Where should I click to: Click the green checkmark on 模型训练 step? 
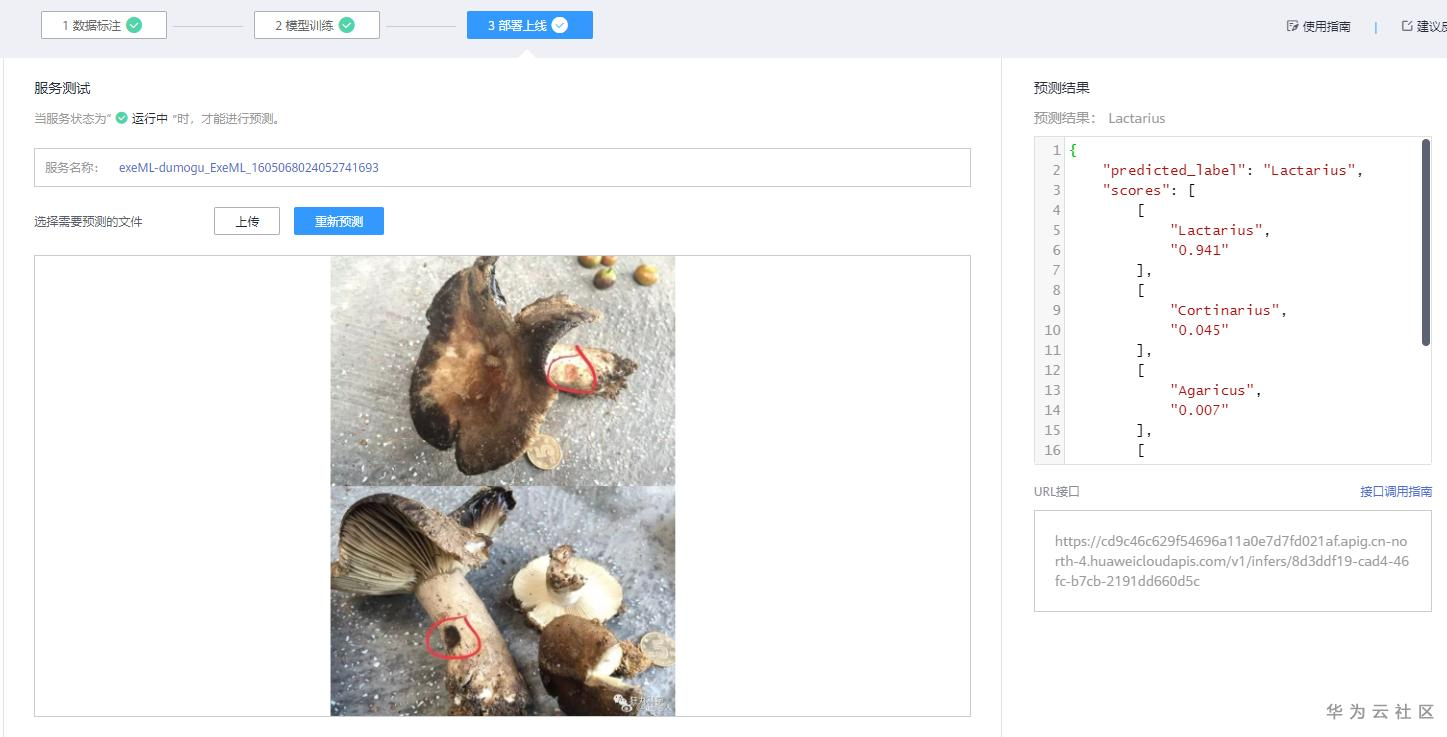tap(347, 24)
